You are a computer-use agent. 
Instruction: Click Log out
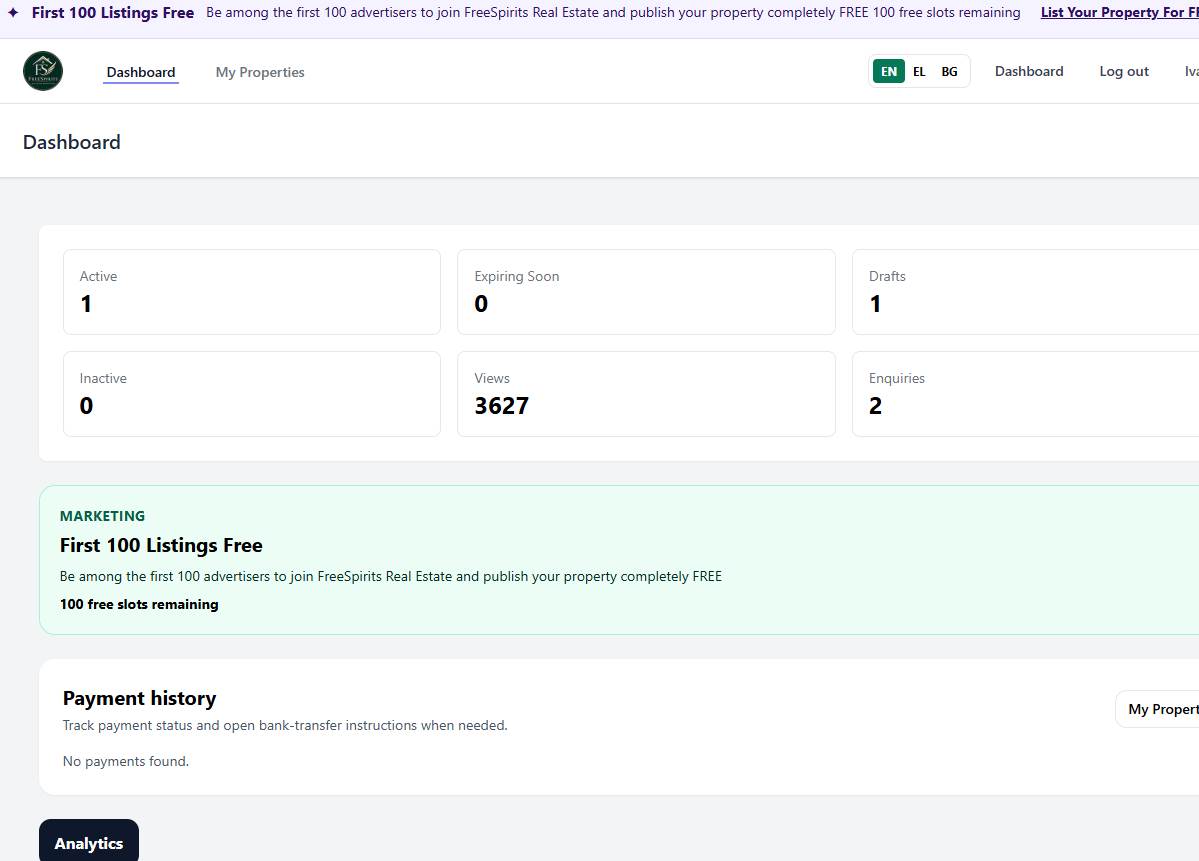click(1123, 71)
